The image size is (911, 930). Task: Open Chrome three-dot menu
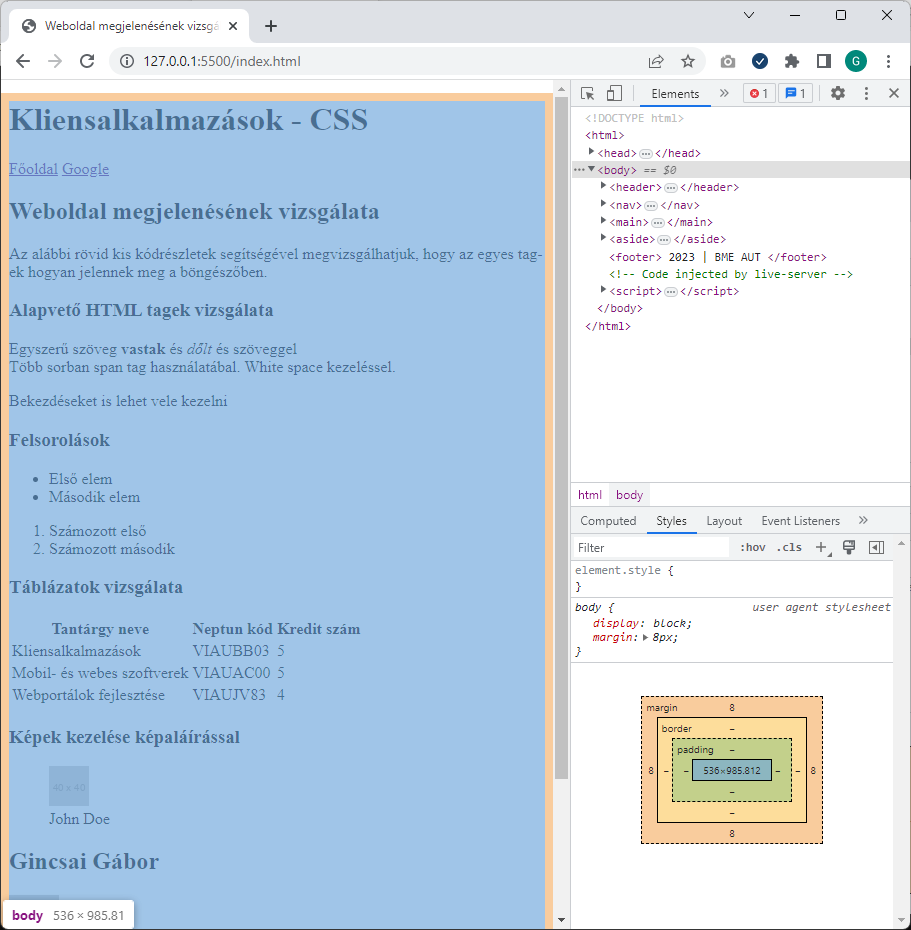pyautogui.click(x=888, y=61)
